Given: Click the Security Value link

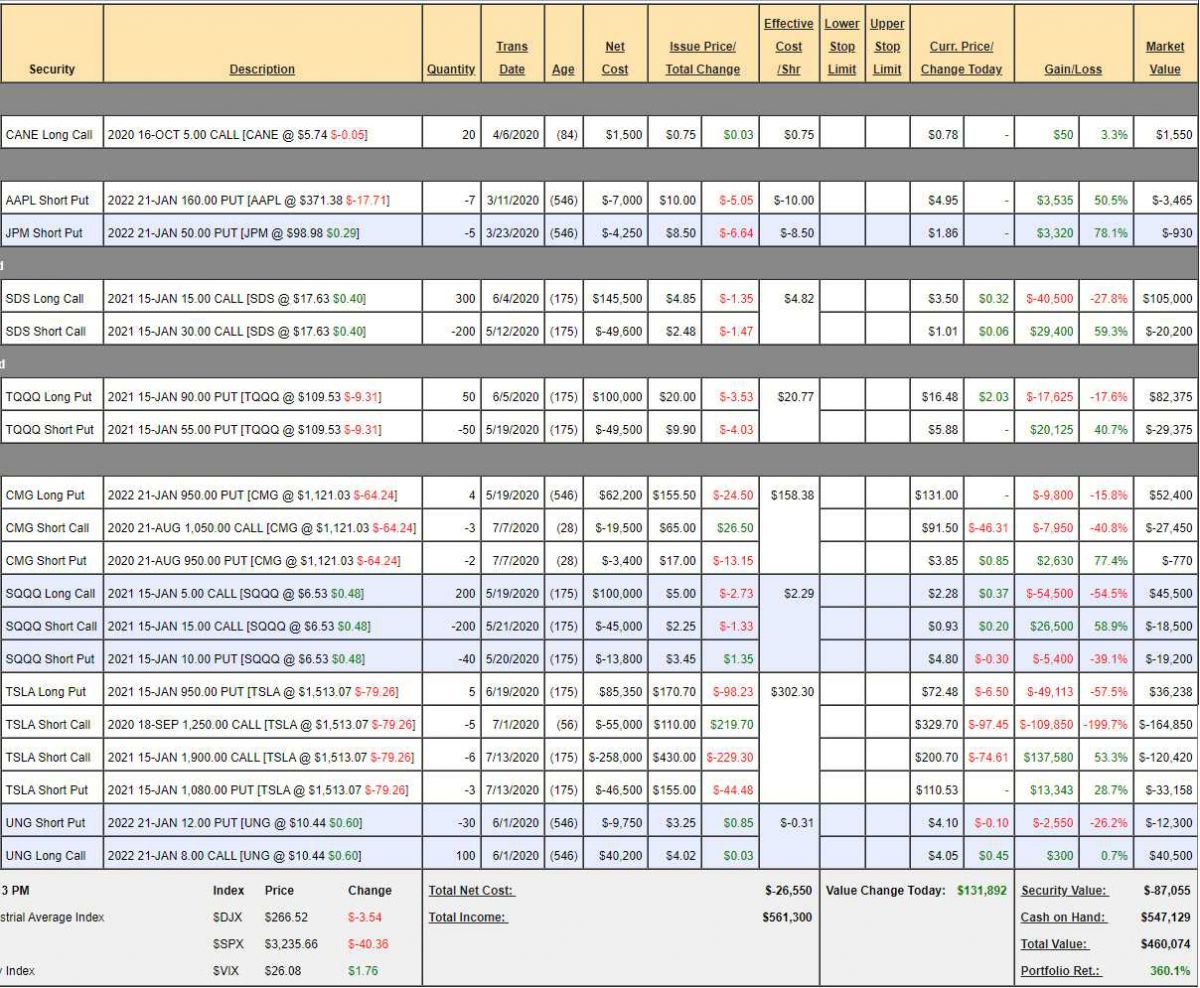Looking at the screenshot, I should (x=1063, y=890).
